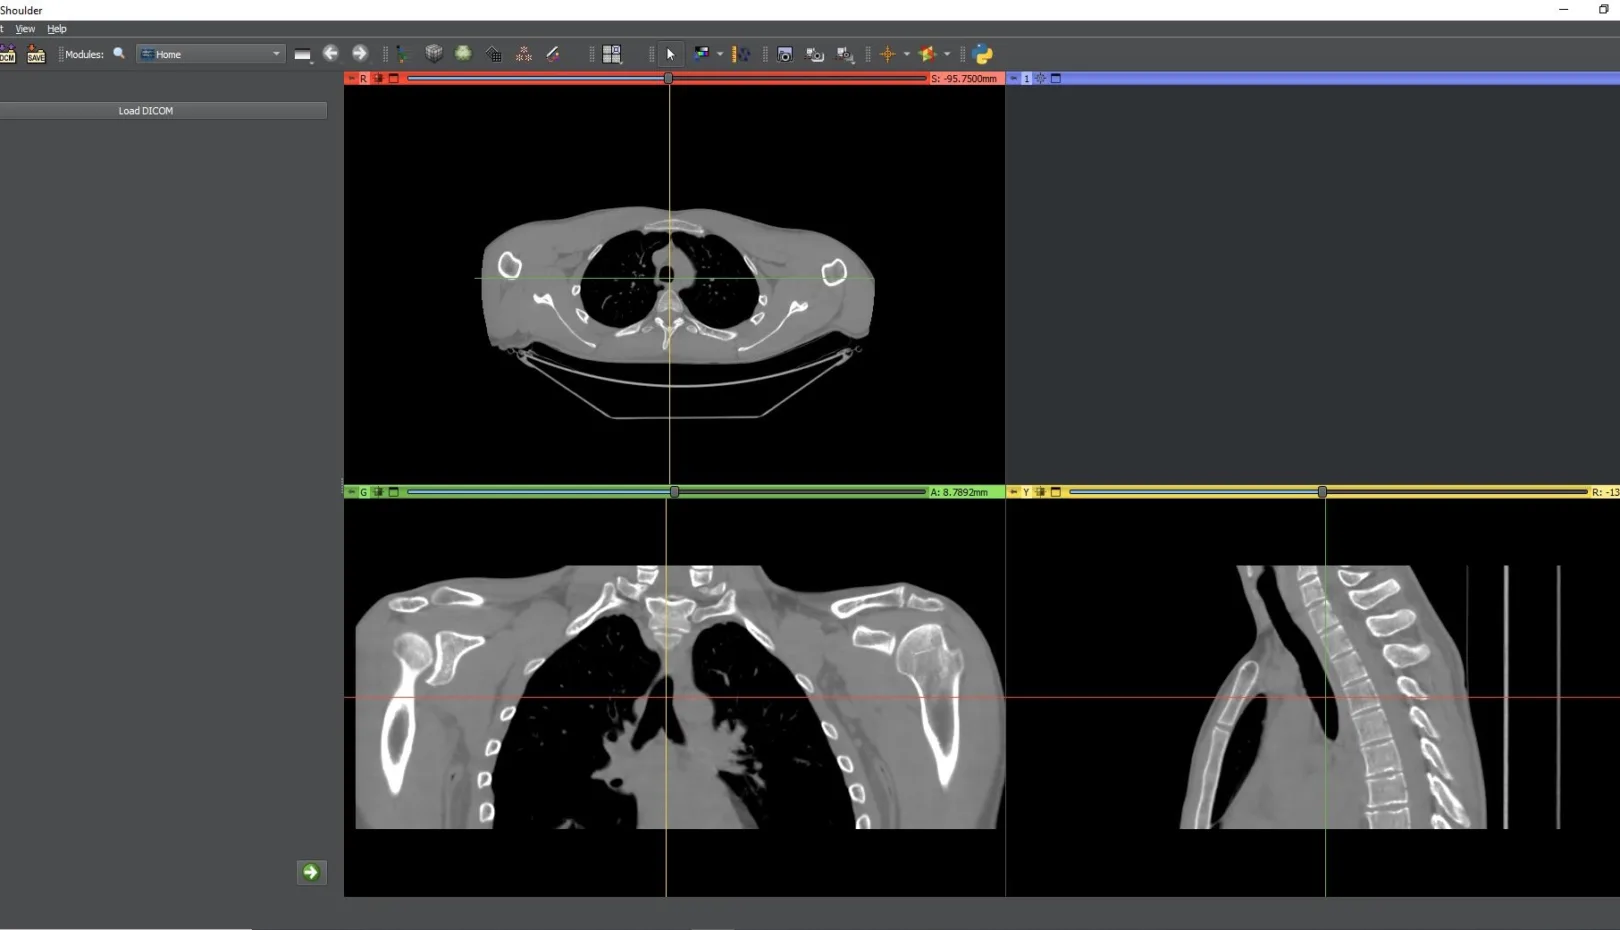Open the red Markups points module icon
The height and width of the screenshot is (930, 1620).
524,54
